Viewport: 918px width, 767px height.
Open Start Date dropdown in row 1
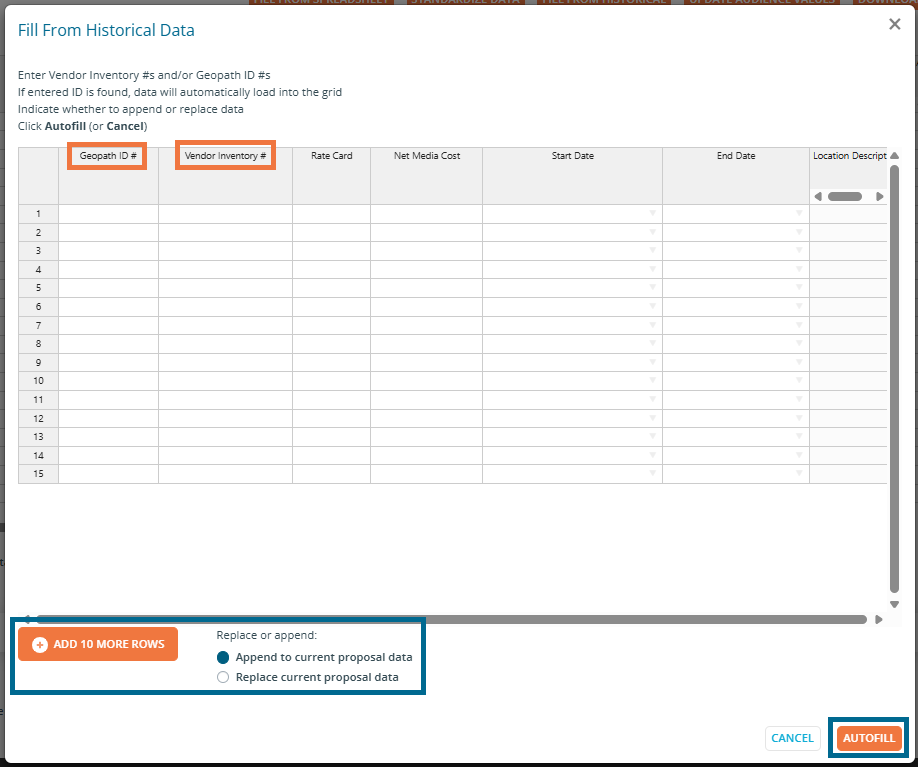tap(652, 214)
